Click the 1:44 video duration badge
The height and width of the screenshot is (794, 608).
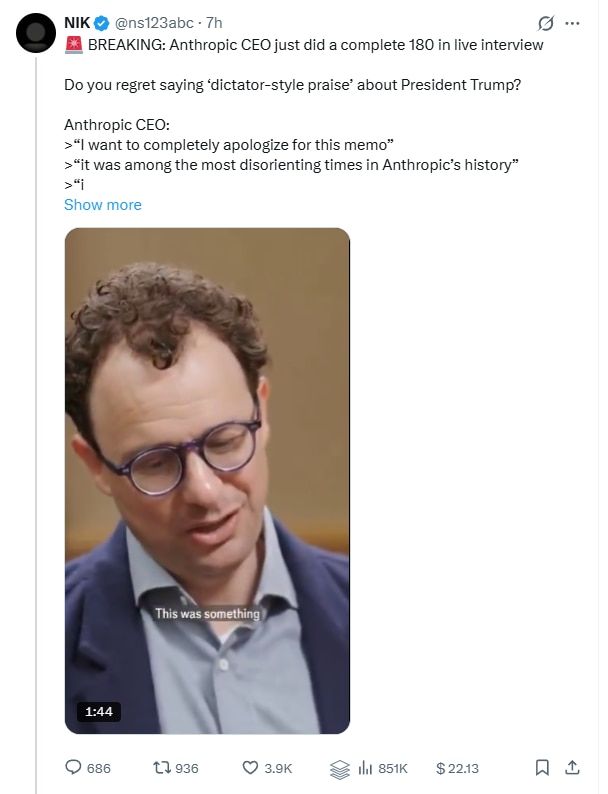tap(97, 711)
